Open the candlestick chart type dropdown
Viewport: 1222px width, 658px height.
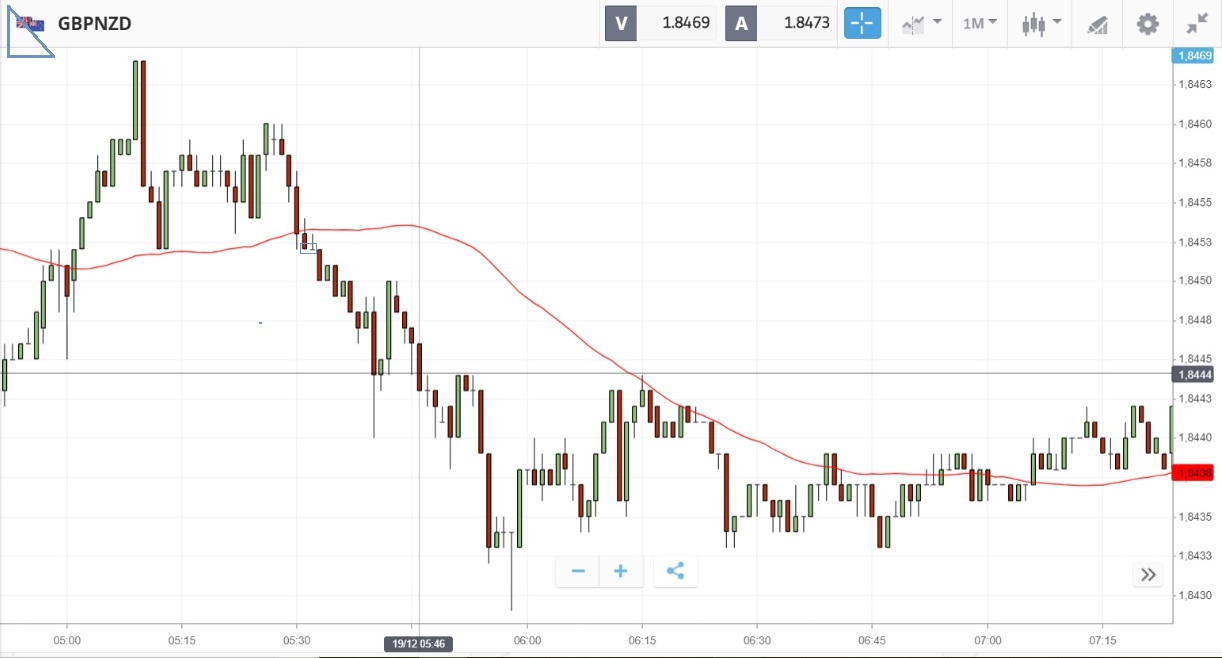1040,23
